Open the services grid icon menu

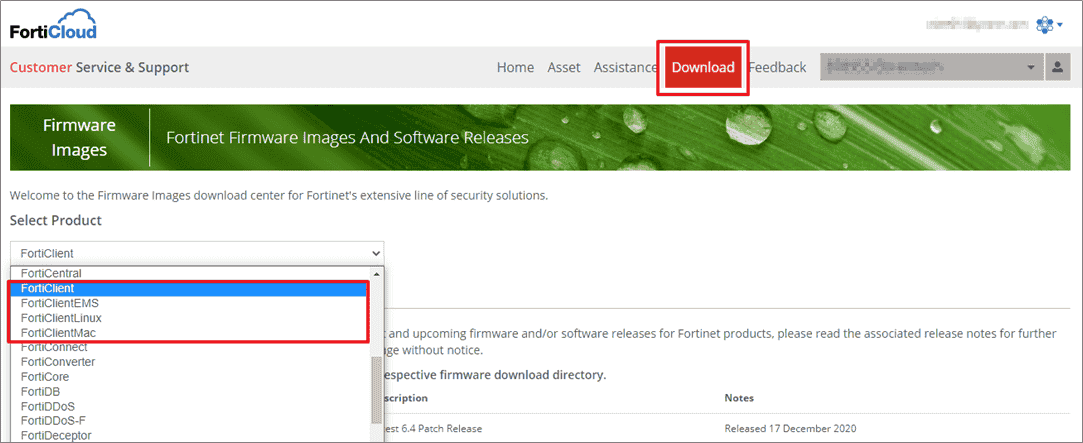pos(1049,26)
